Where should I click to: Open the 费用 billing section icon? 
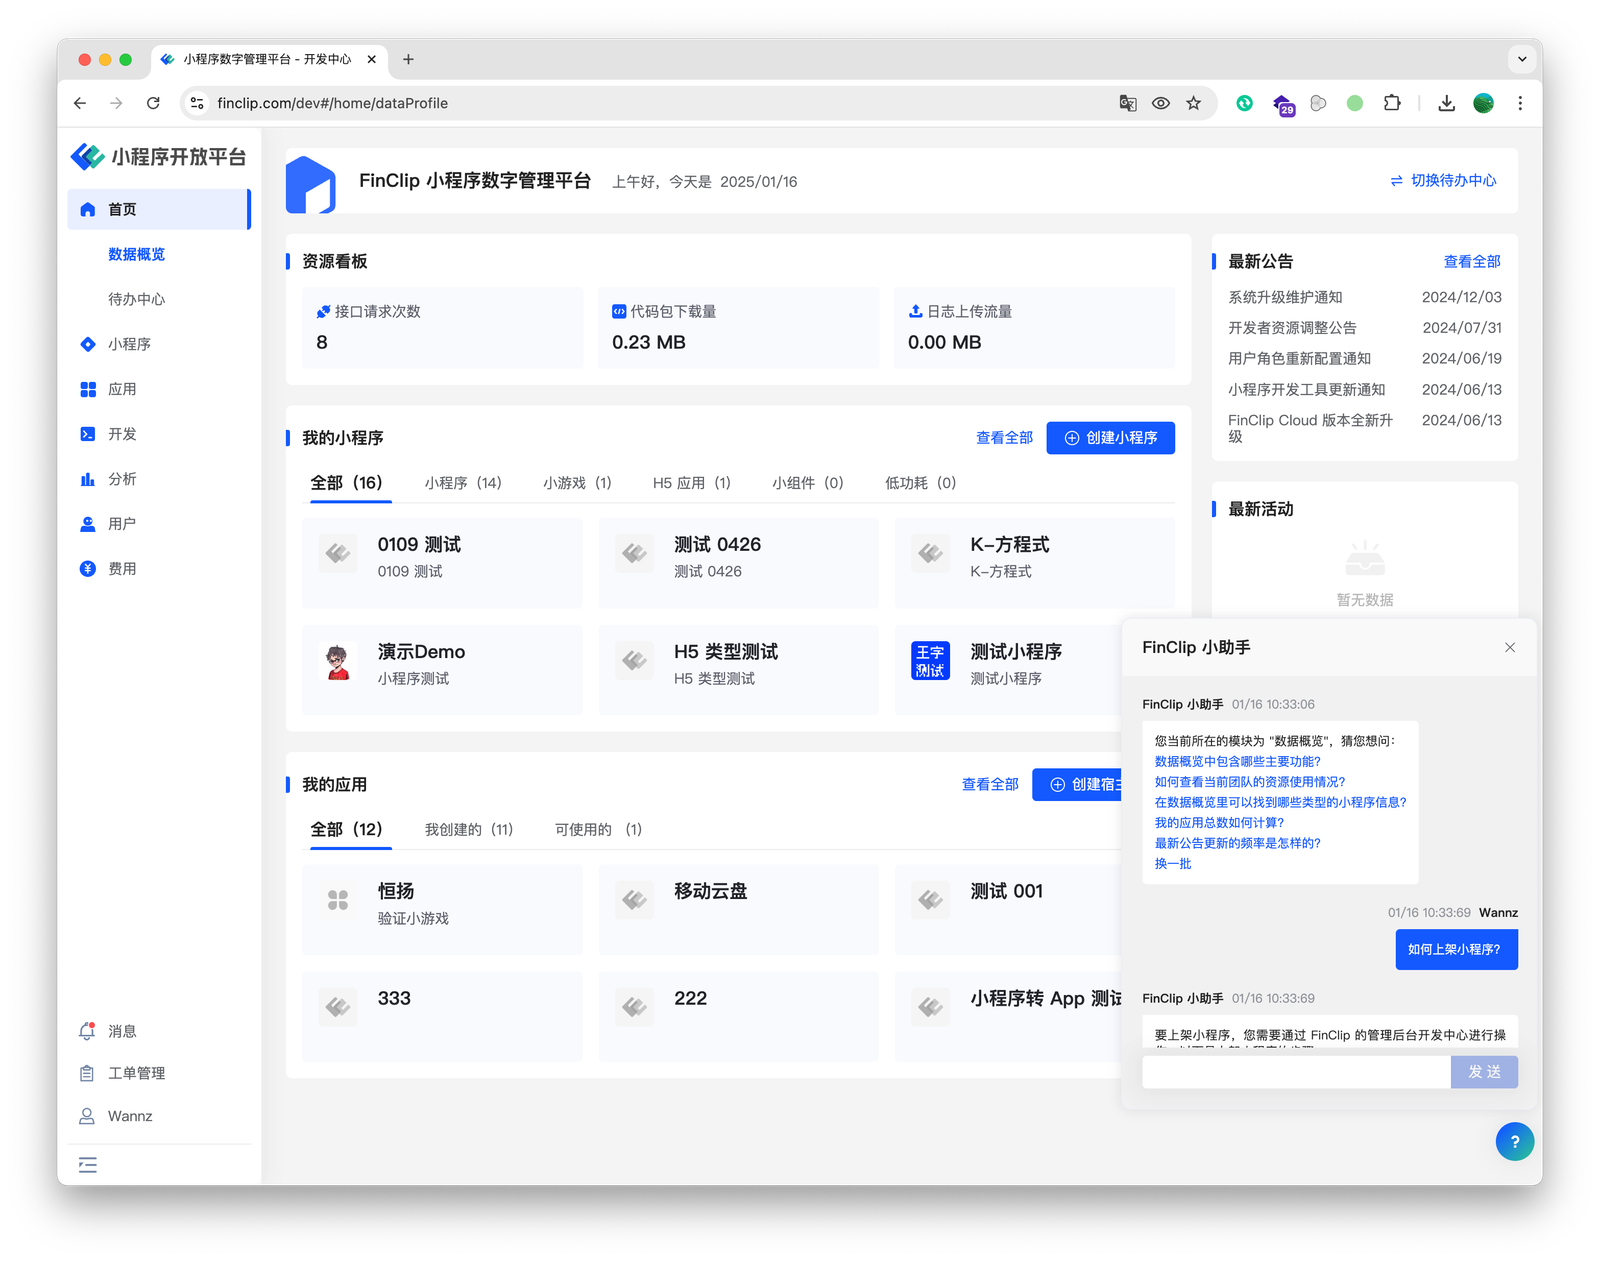pyautogui.click(x=88, y=568)
